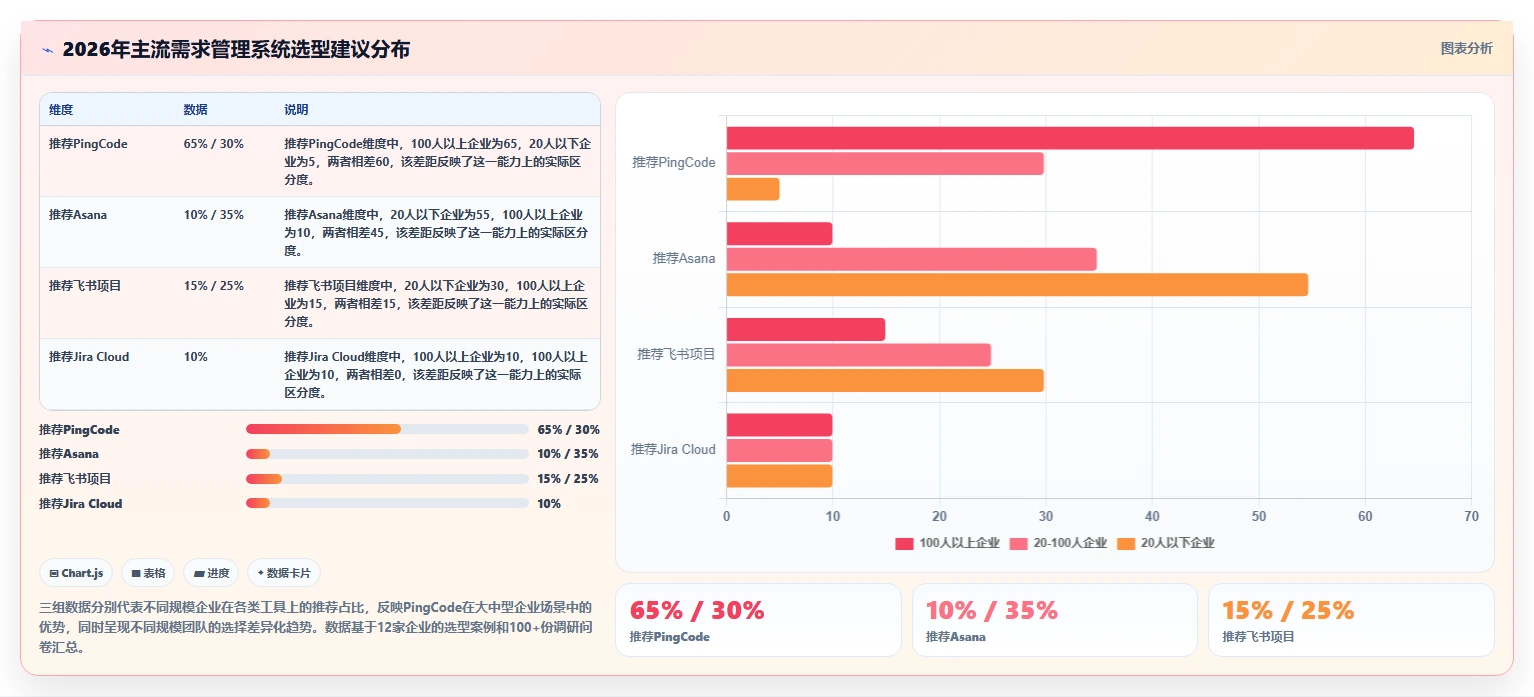Image resolution: width=1534 pixels, height=697 pixels.
Task: Click the 数据卡片 tag chip
Action: 284,573
